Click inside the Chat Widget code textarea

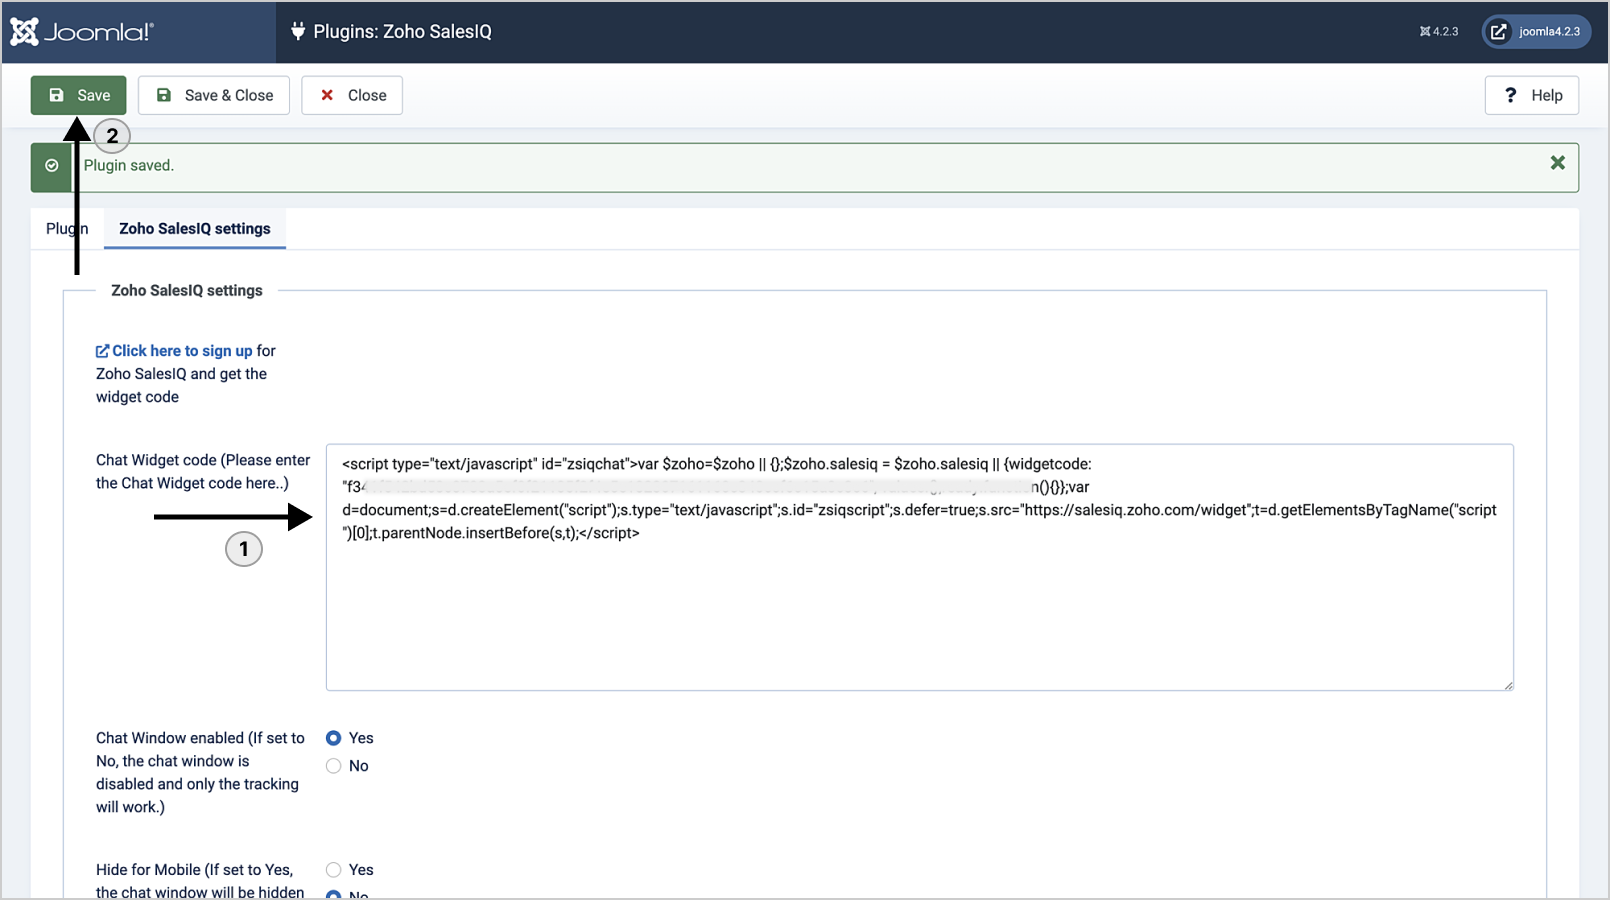tap(918, 610)
